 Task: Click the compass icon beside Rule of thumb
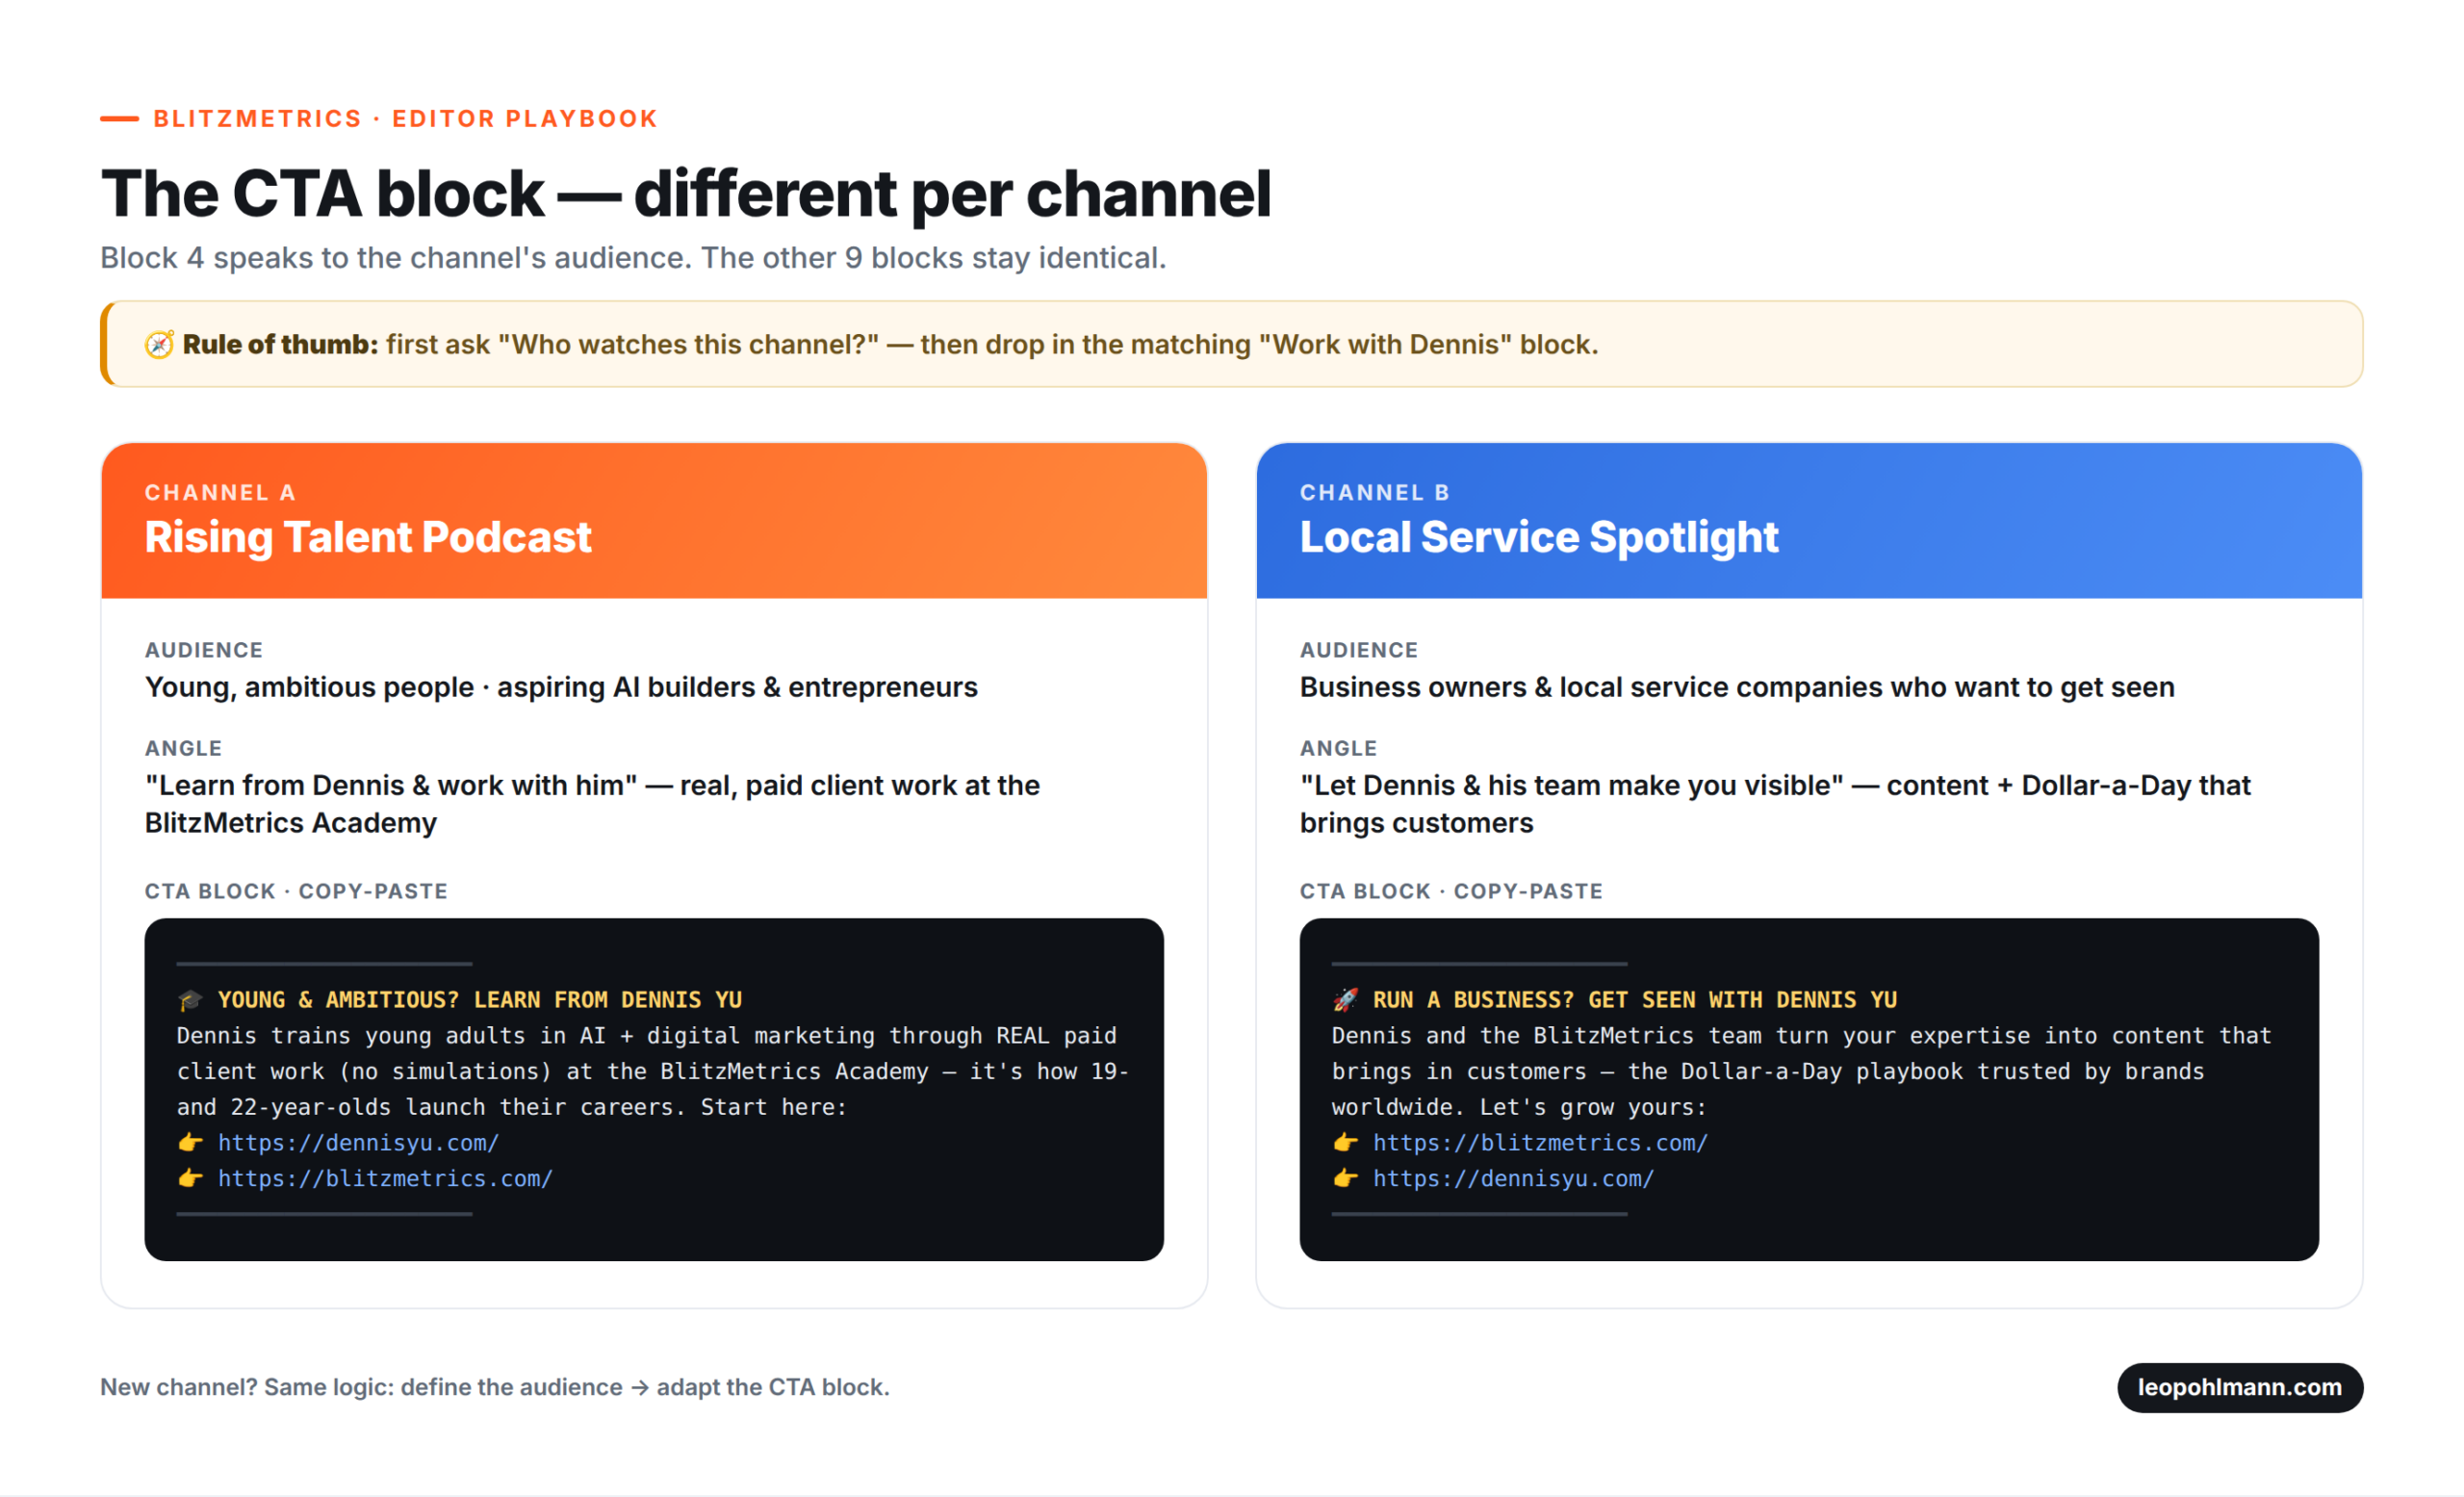pyautogui.click(x=159, y=345)
